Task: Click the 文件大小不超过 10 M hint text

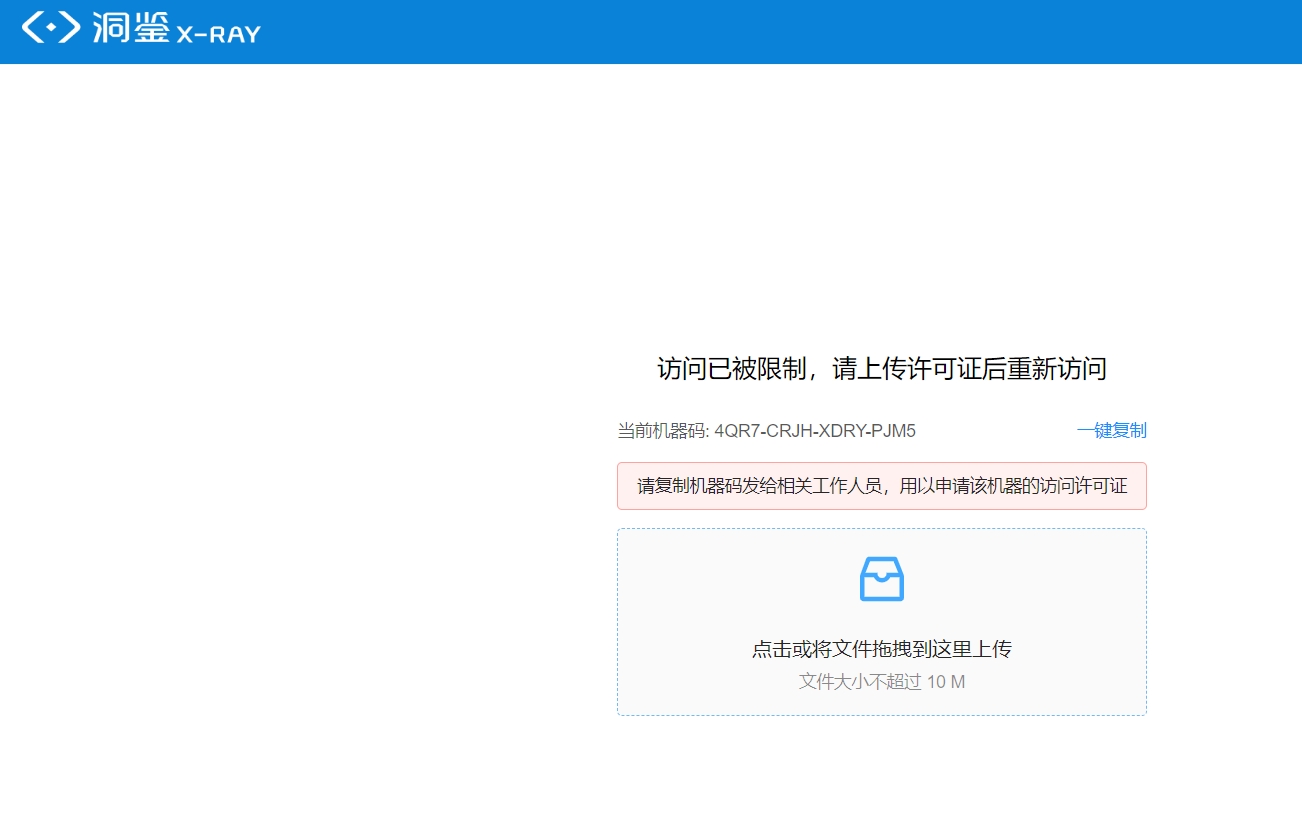Action: (x=881, y=682)
